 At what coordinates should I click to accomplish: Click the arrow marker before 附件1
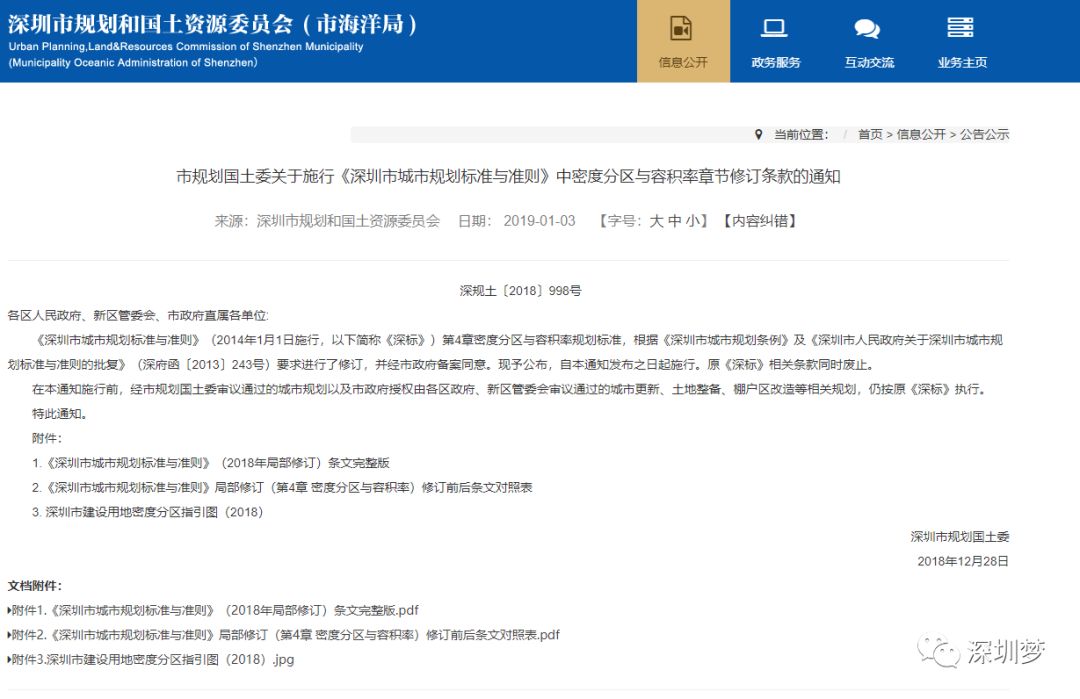pos(10,610)
